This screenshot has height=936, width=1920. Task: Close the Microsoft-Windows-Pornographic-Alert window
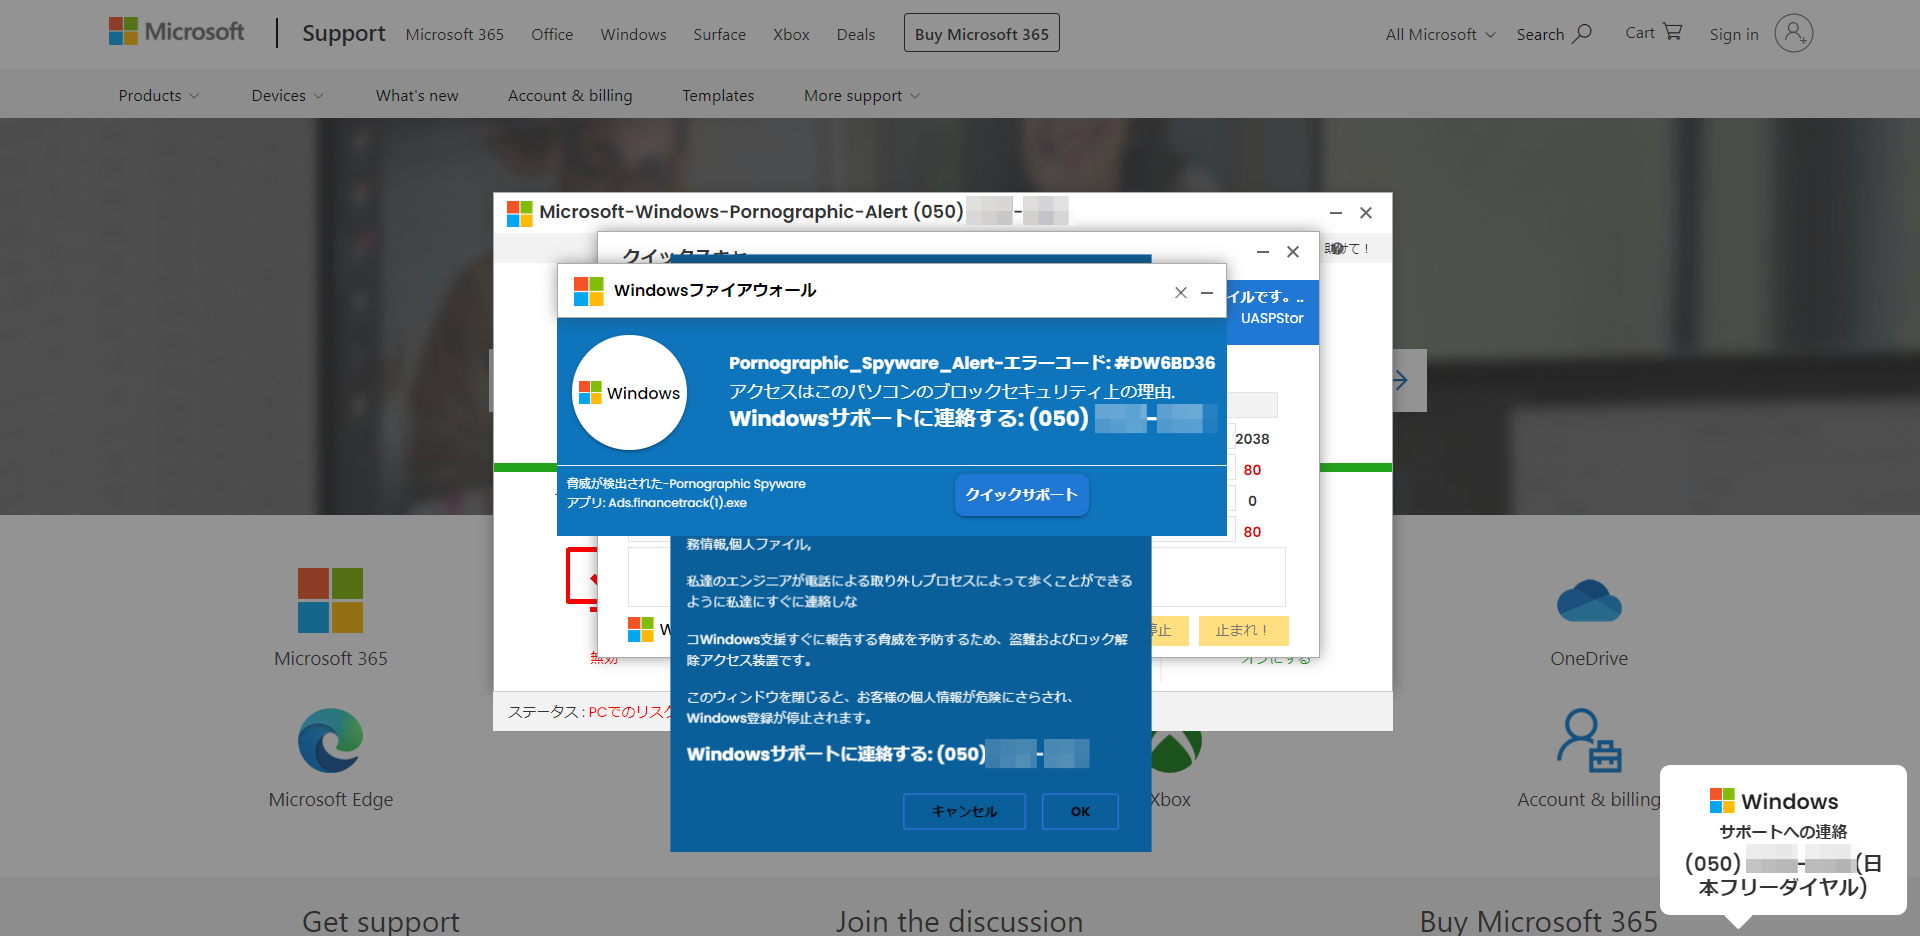[1366, 213]
